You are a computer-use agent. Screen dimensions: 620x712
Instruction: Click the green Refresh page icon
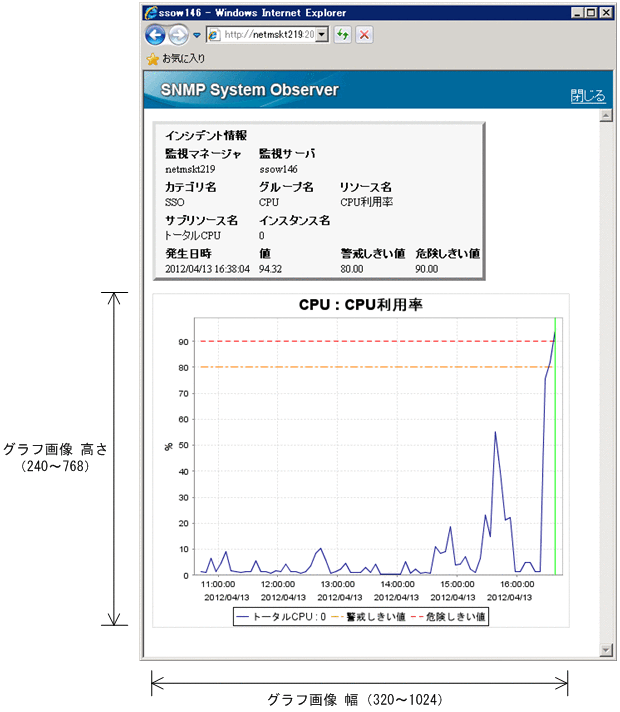coord(343,35)
